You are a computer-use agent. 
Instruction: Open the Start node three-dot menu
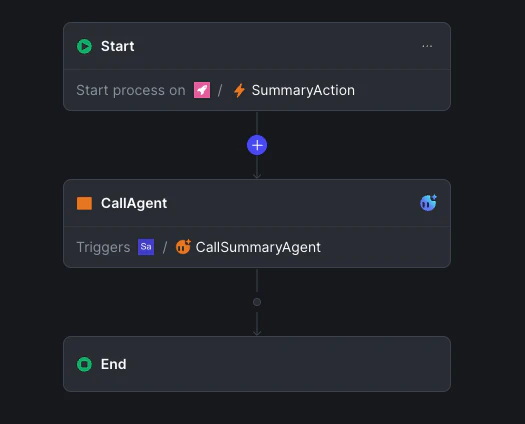pos(427,46)
